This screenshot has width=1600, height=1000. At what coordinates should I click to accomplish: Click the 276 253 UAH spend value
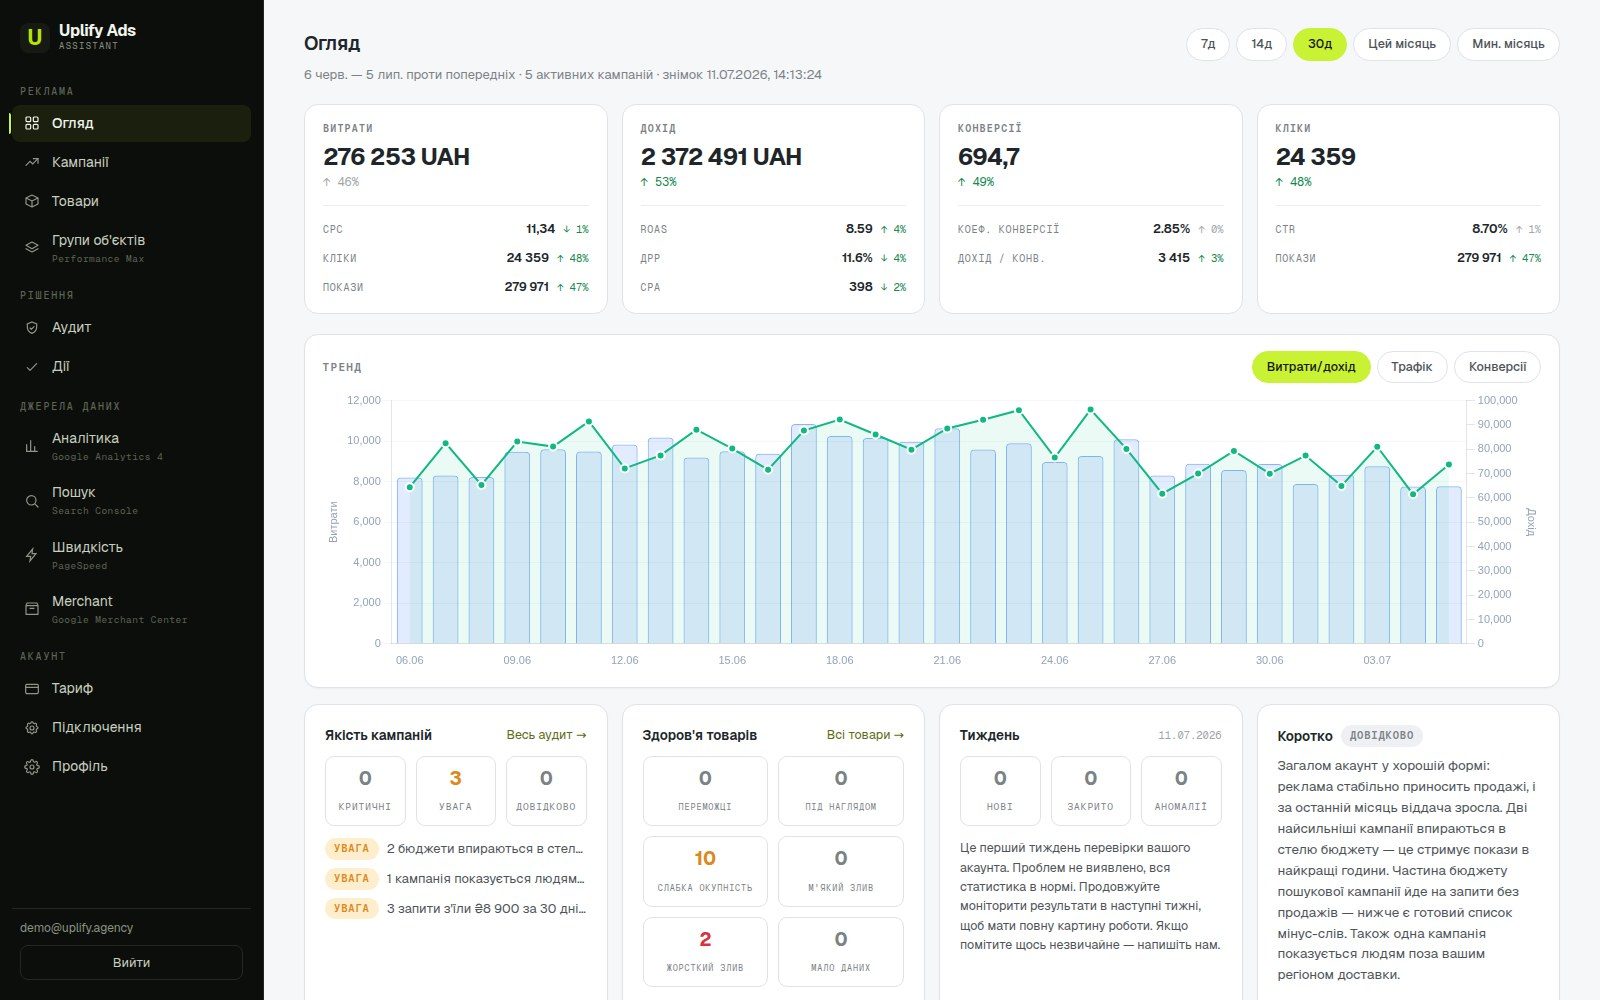tap(396, 157)
